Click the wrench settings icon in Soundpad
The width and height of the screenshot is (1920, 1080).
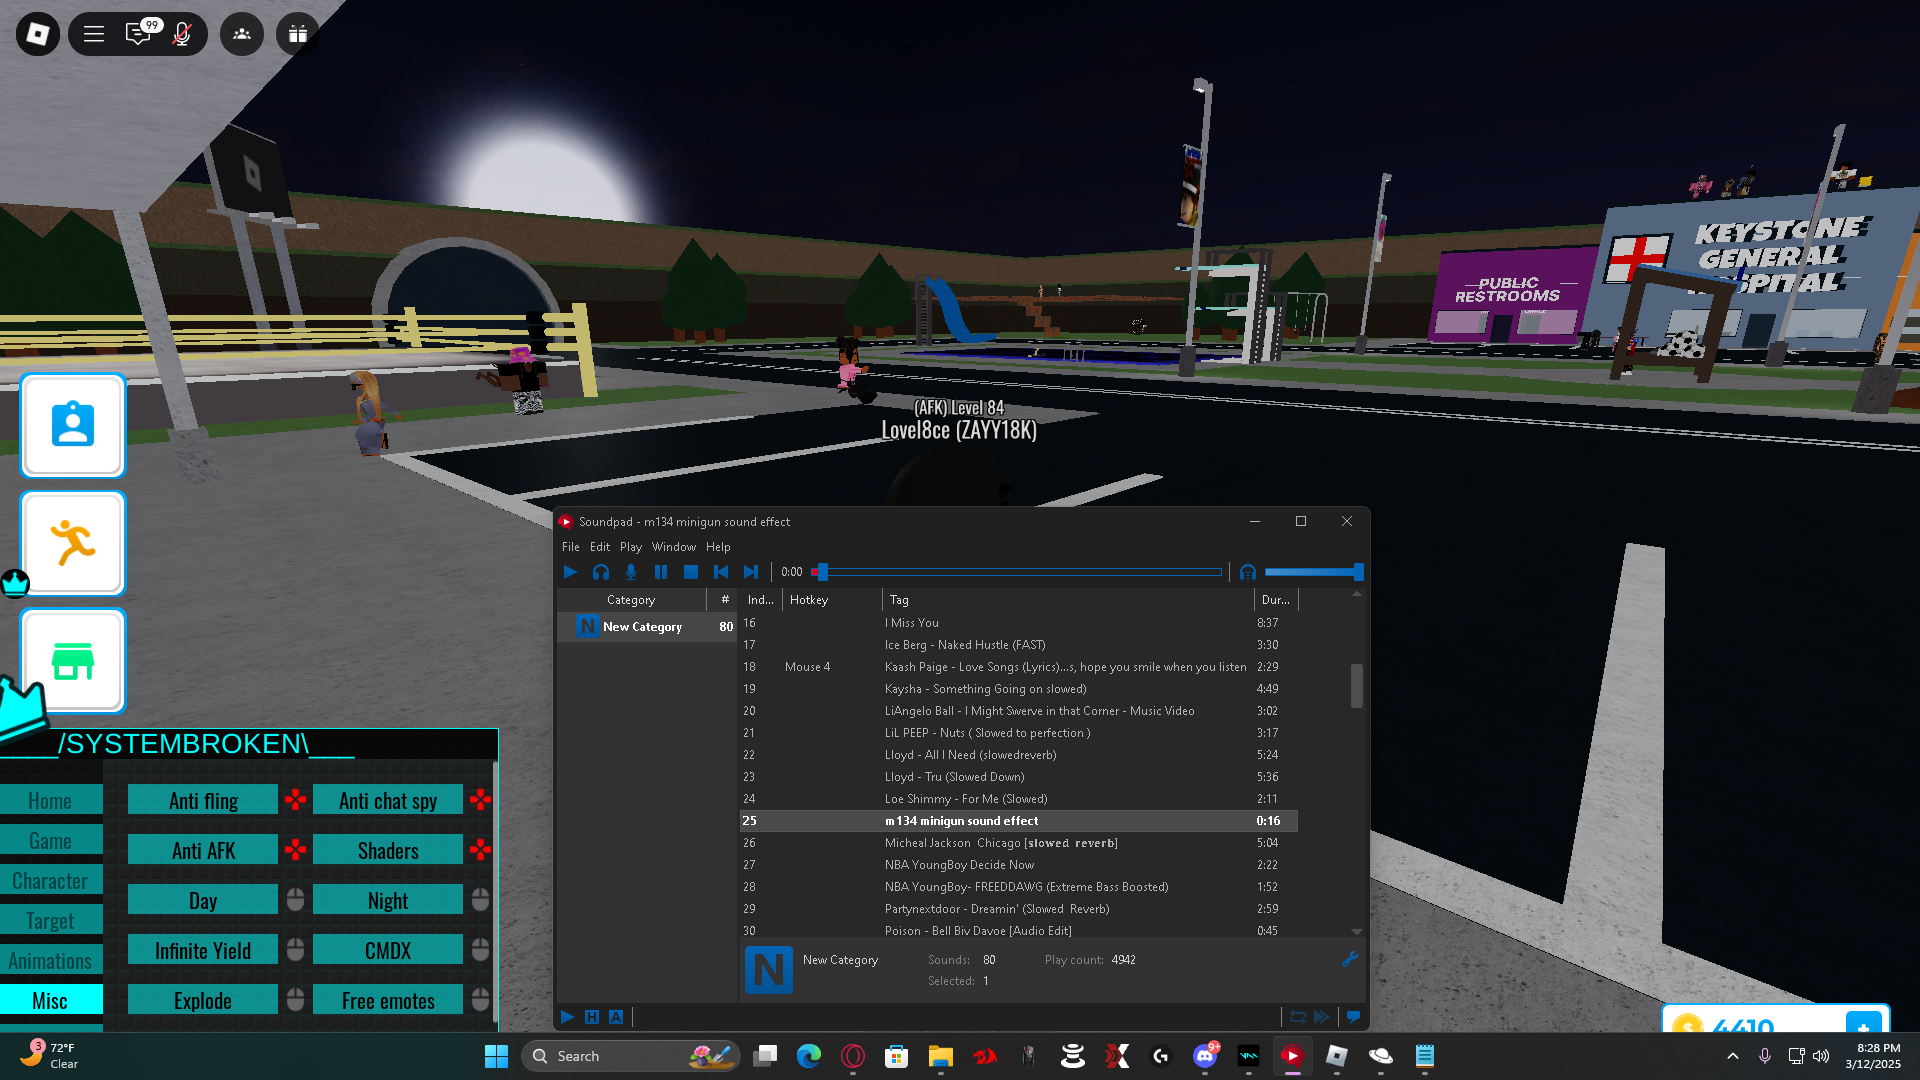(1349, 959)
